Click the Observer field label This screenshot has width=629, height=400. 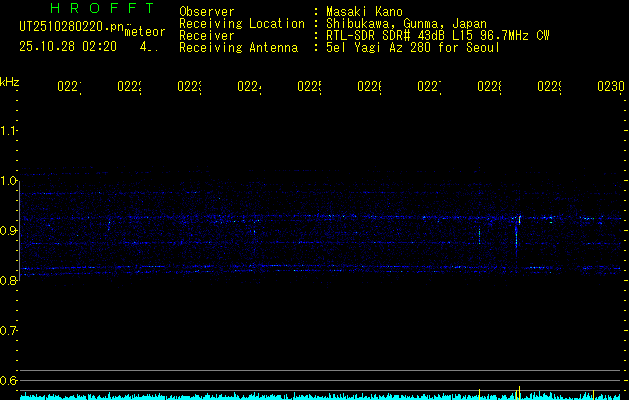pyautogui.click(x=207, y=12)
